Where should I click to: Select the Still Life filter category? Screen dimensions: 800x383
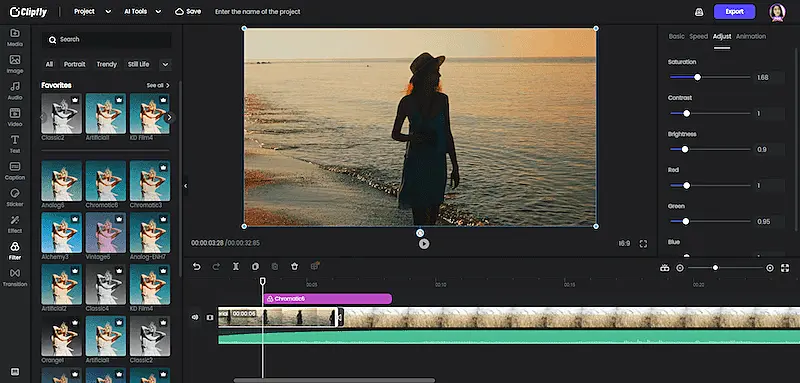click(x=138, y=64)
